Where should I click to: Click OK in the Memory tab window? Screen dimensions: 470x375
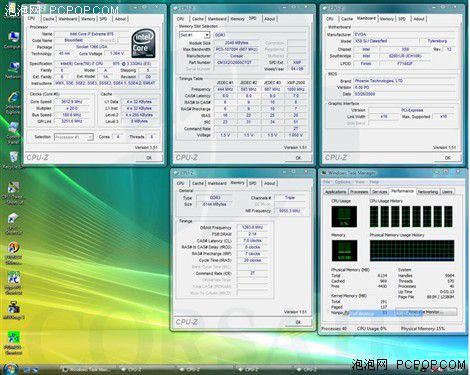pos(298,322)
